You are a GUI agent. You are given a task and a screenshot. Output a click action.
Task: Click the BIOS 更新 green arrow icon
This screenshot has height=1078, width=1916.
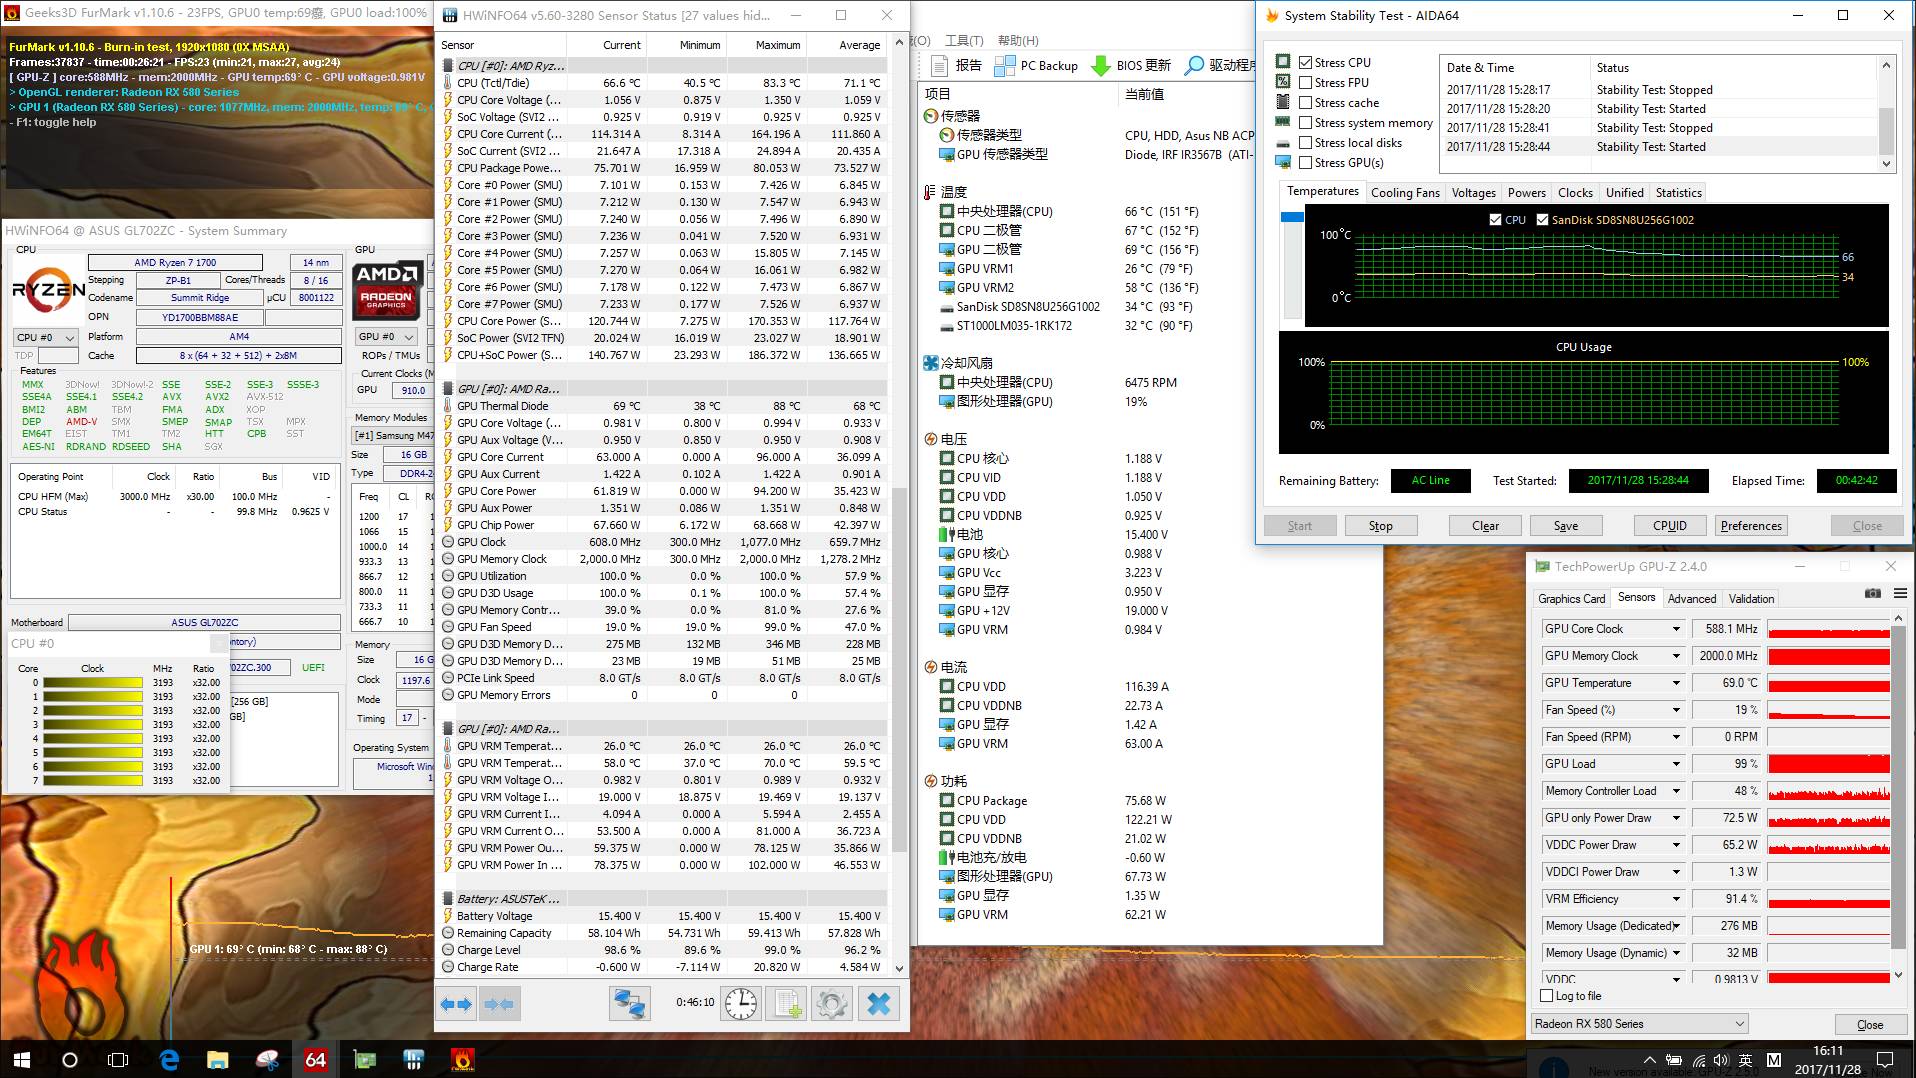1101,66
